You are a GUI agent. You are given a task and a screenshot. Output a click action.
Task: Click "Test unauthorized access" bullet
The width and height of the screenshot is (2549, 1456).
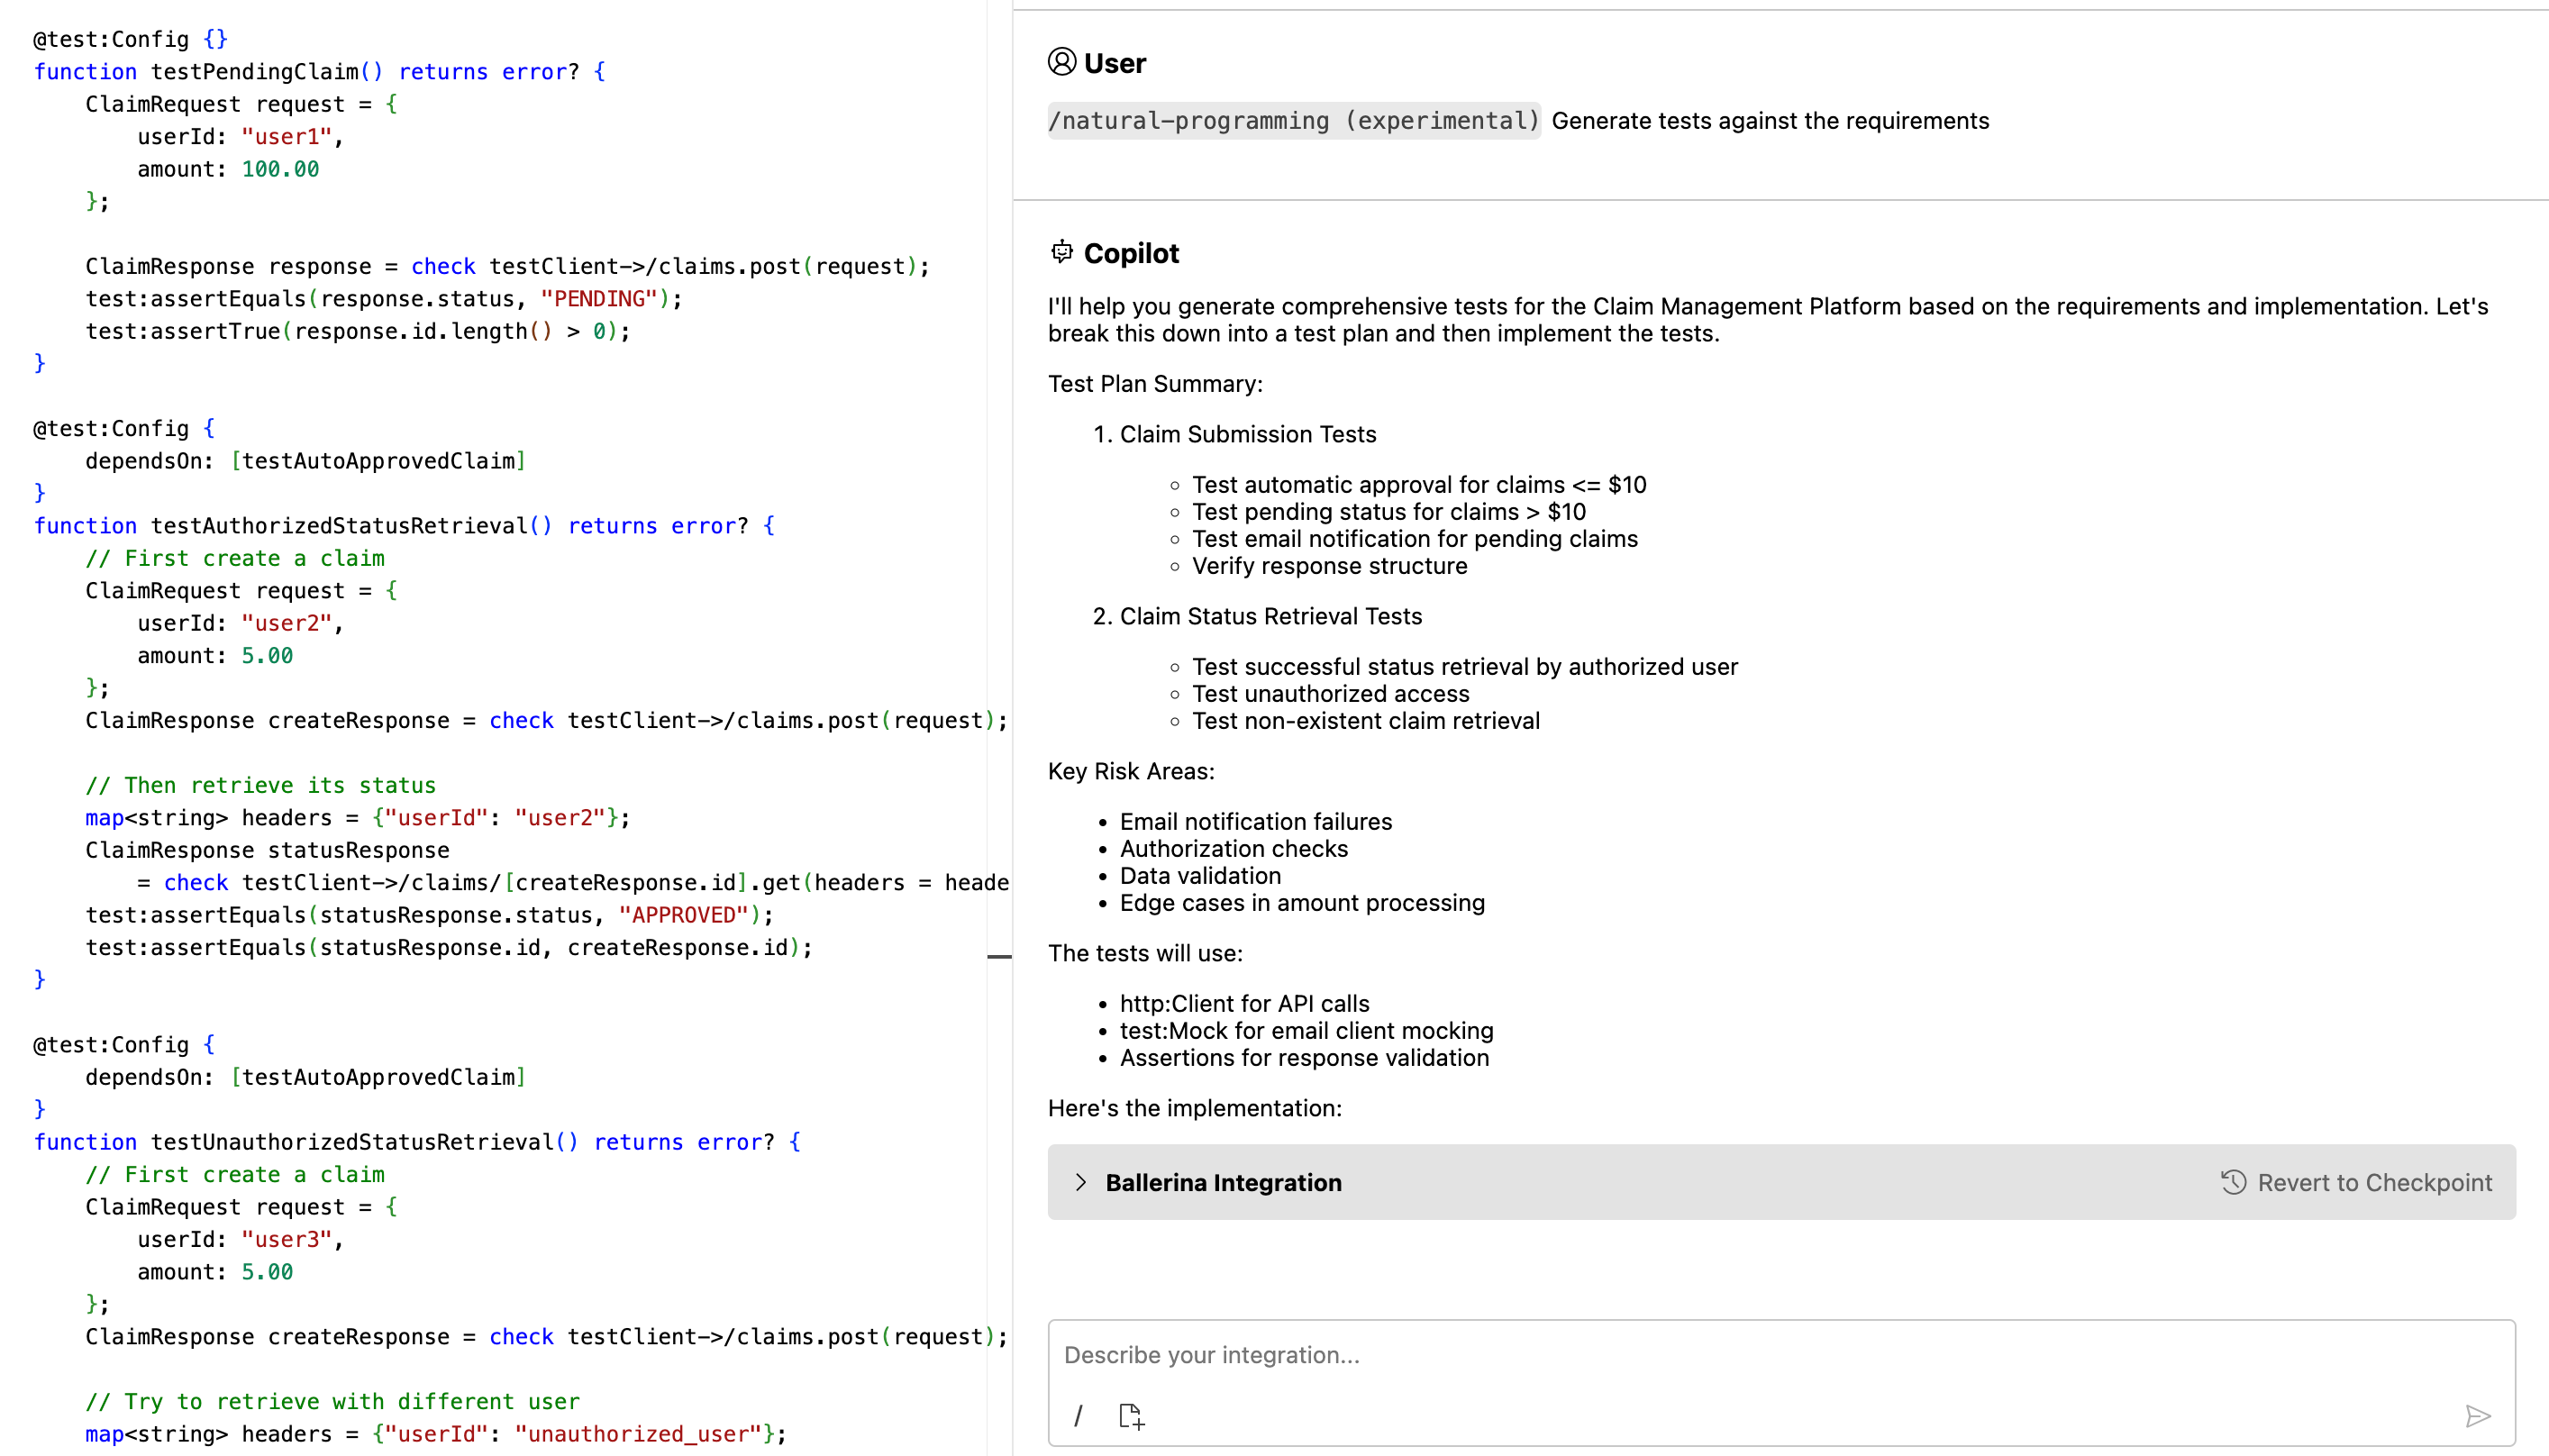coord(1331,694)
